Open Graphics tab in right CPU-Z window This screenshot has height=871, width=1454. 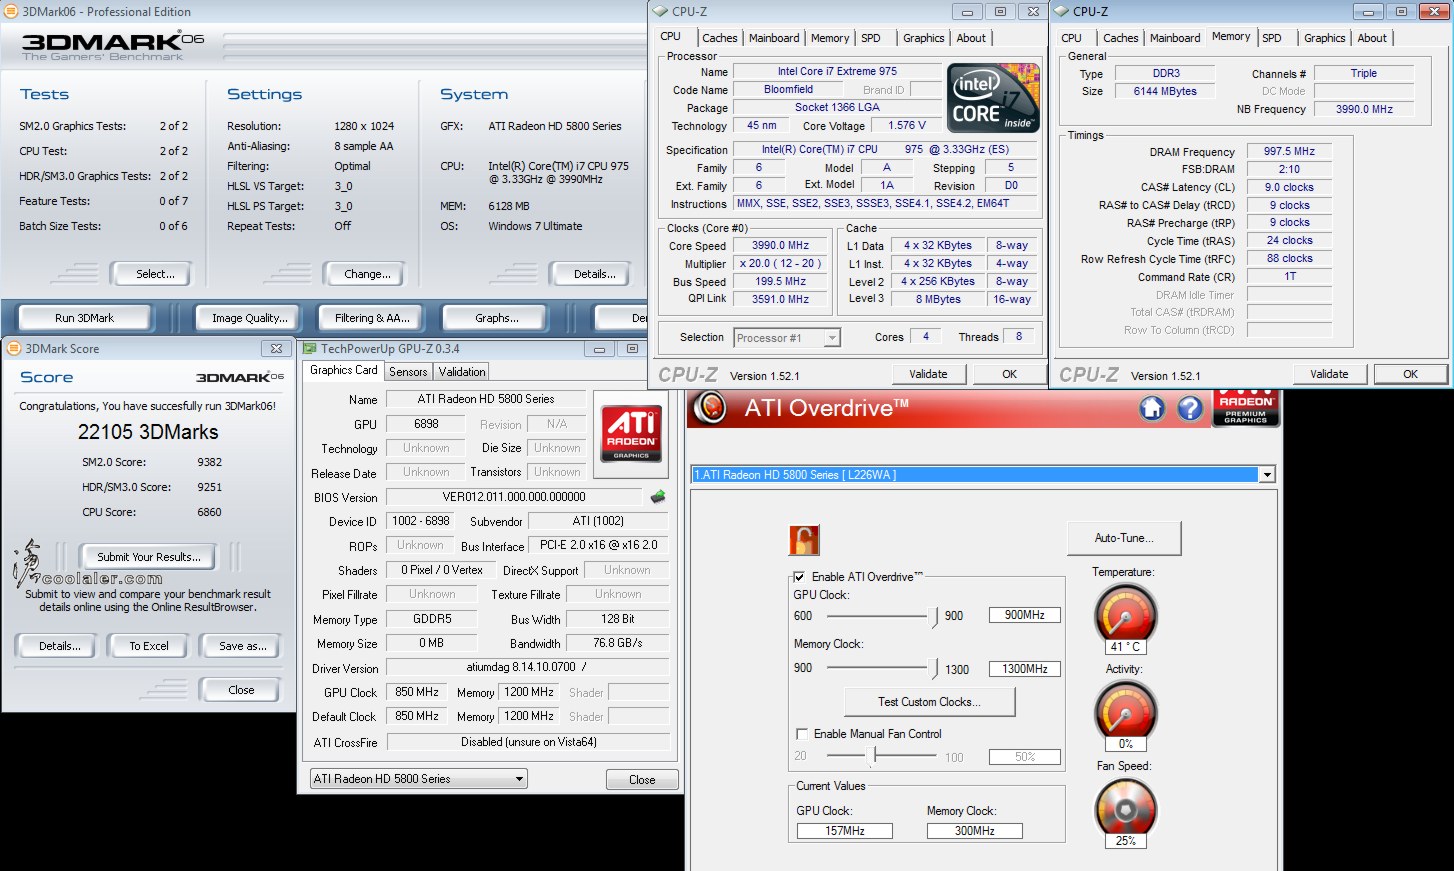1324,38
